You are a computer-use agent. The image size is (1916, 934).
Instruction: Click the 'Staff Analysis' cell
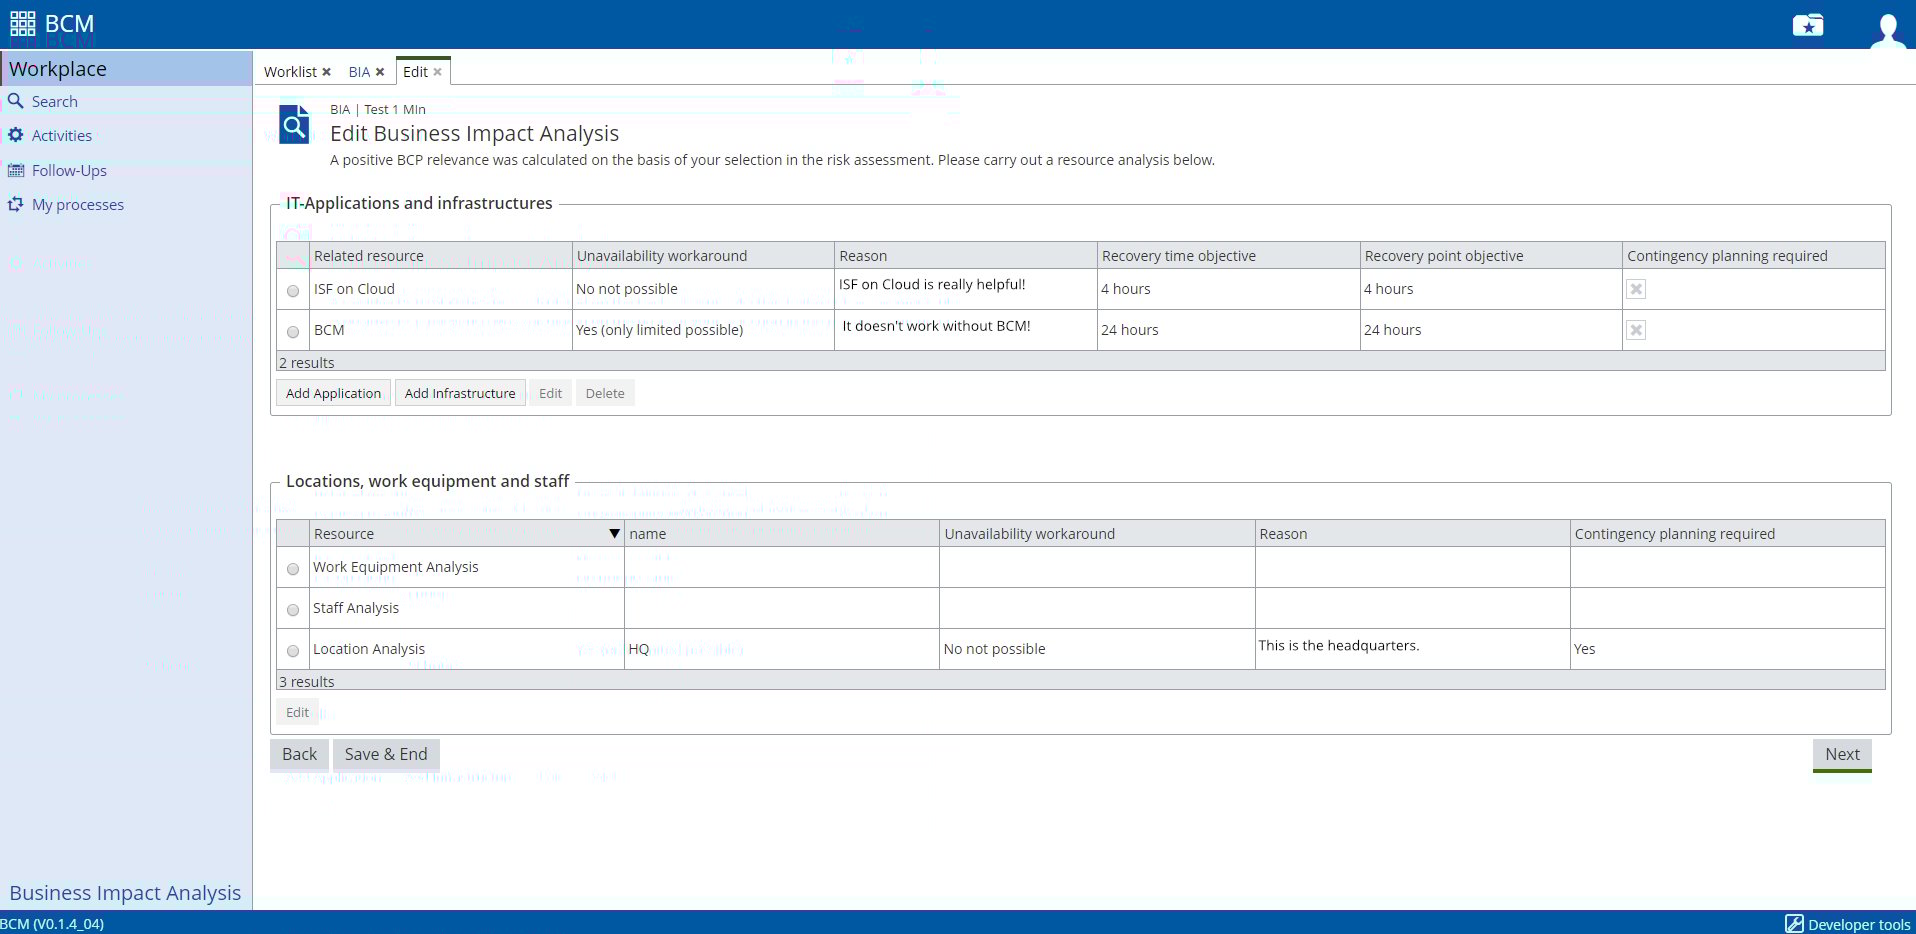pyautogui.click(x=467, y=608)
